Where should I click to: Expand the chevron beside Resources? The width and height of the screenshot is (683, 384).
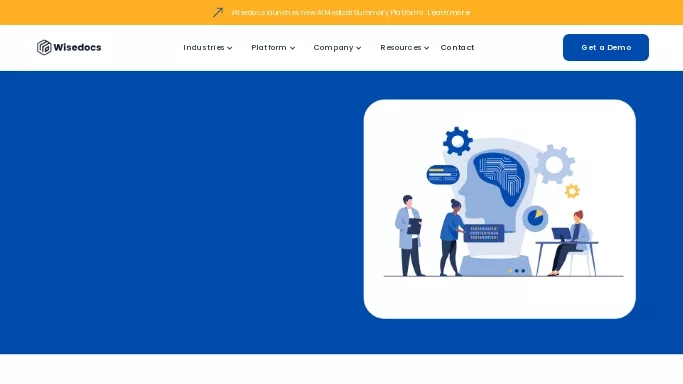tap(426, 48)
